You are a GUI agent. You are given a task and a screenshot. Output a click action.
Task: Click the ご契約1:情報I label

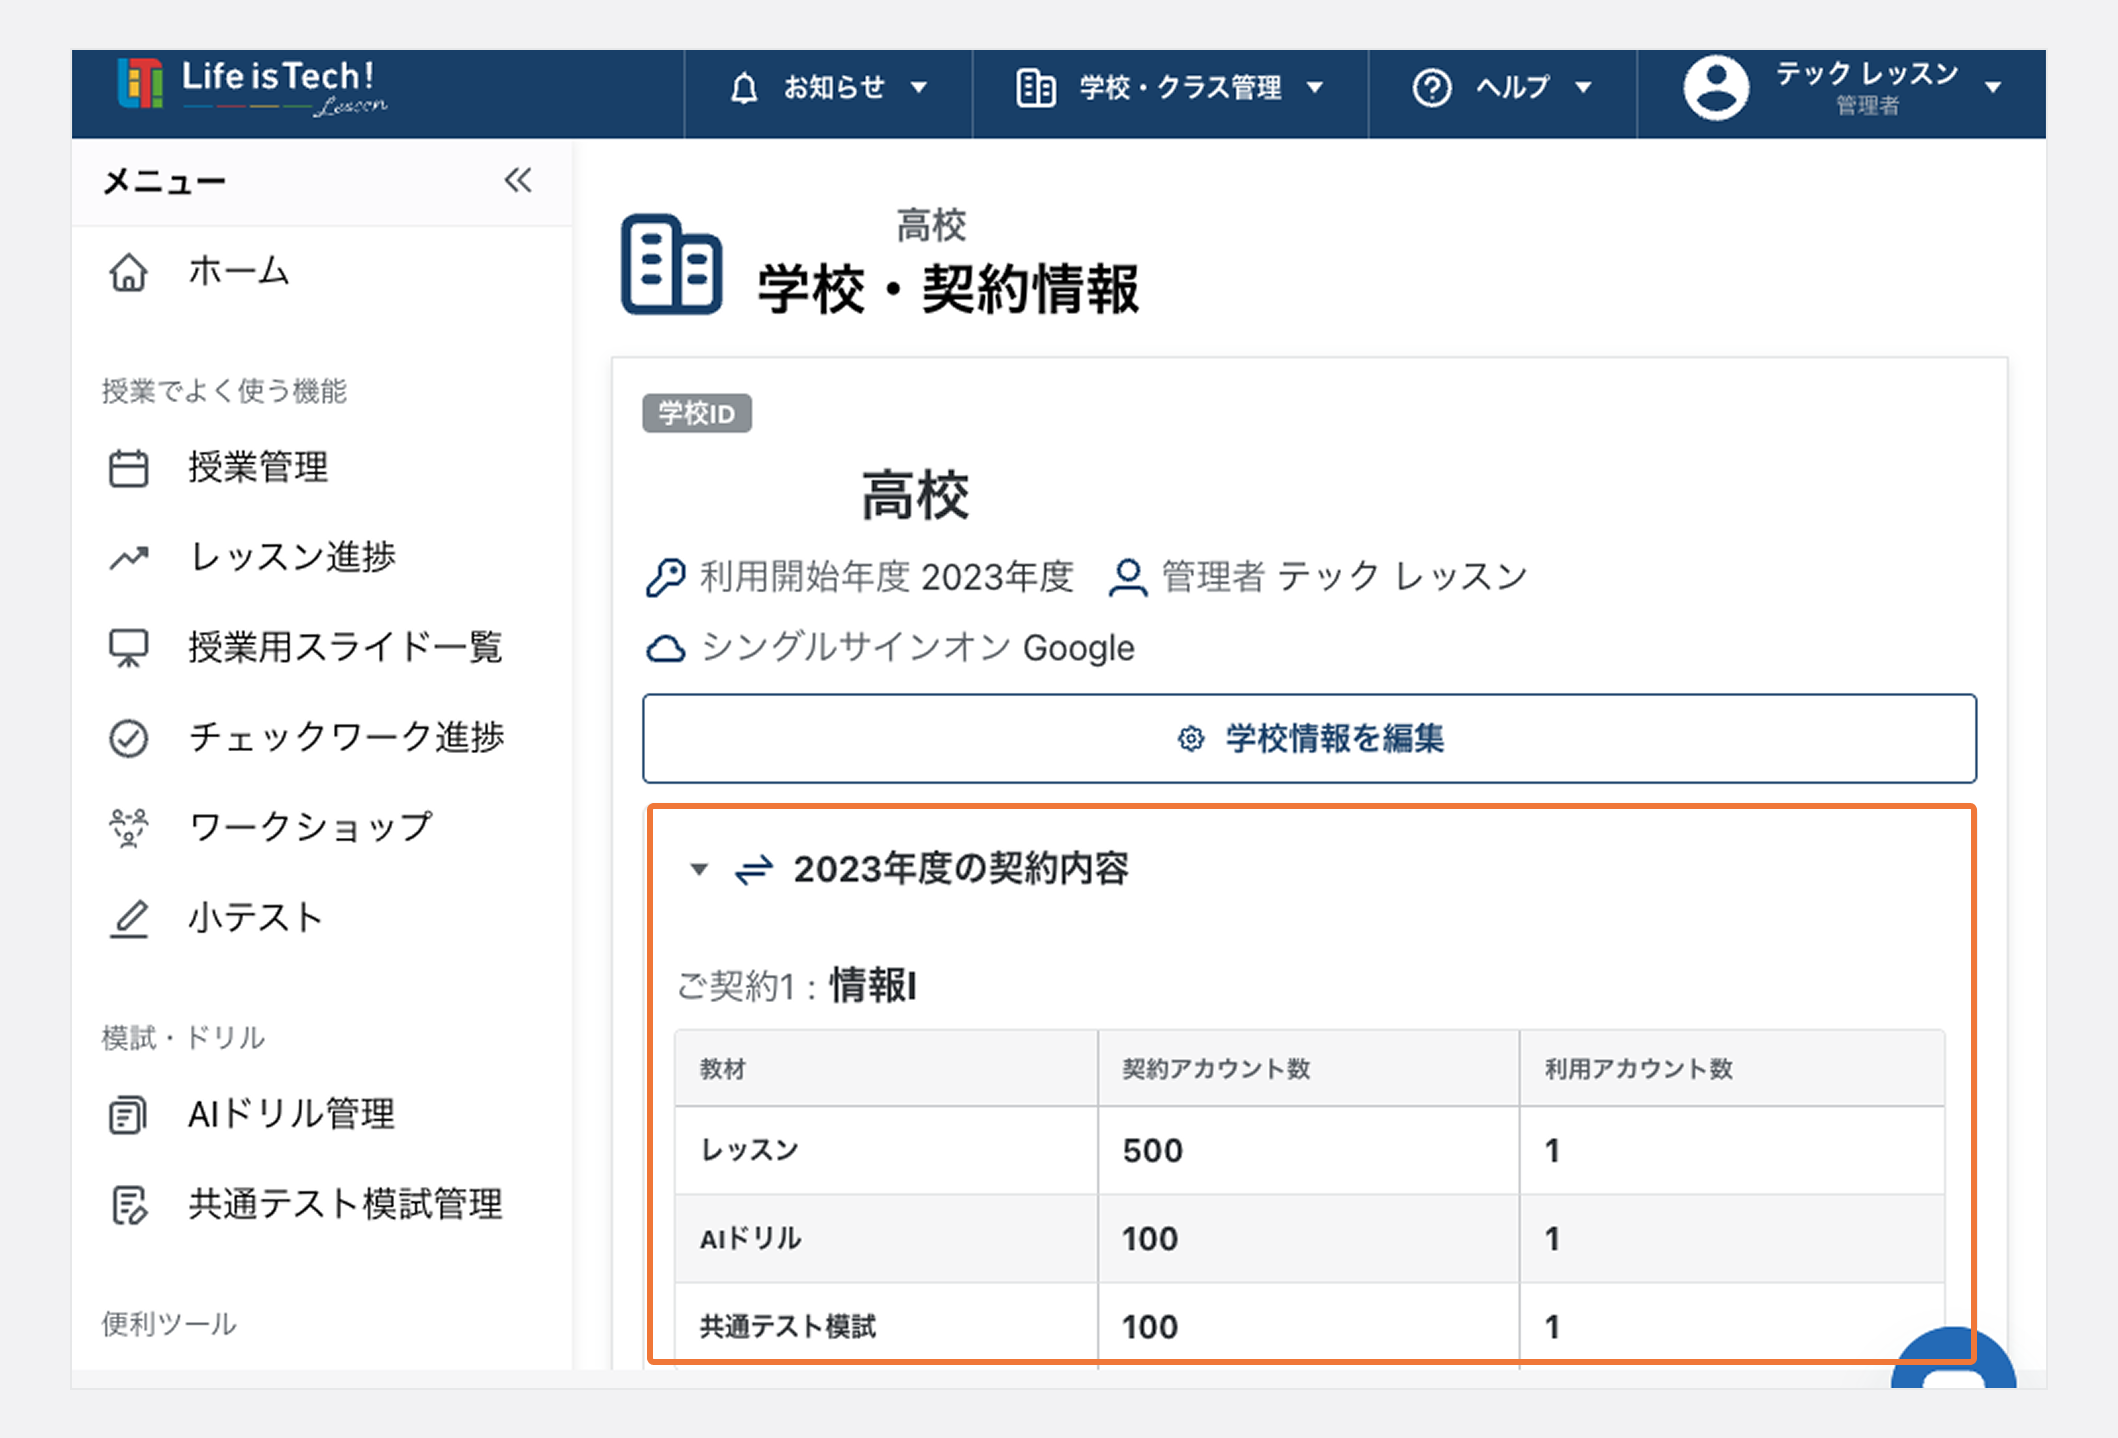tap(796, 986)
